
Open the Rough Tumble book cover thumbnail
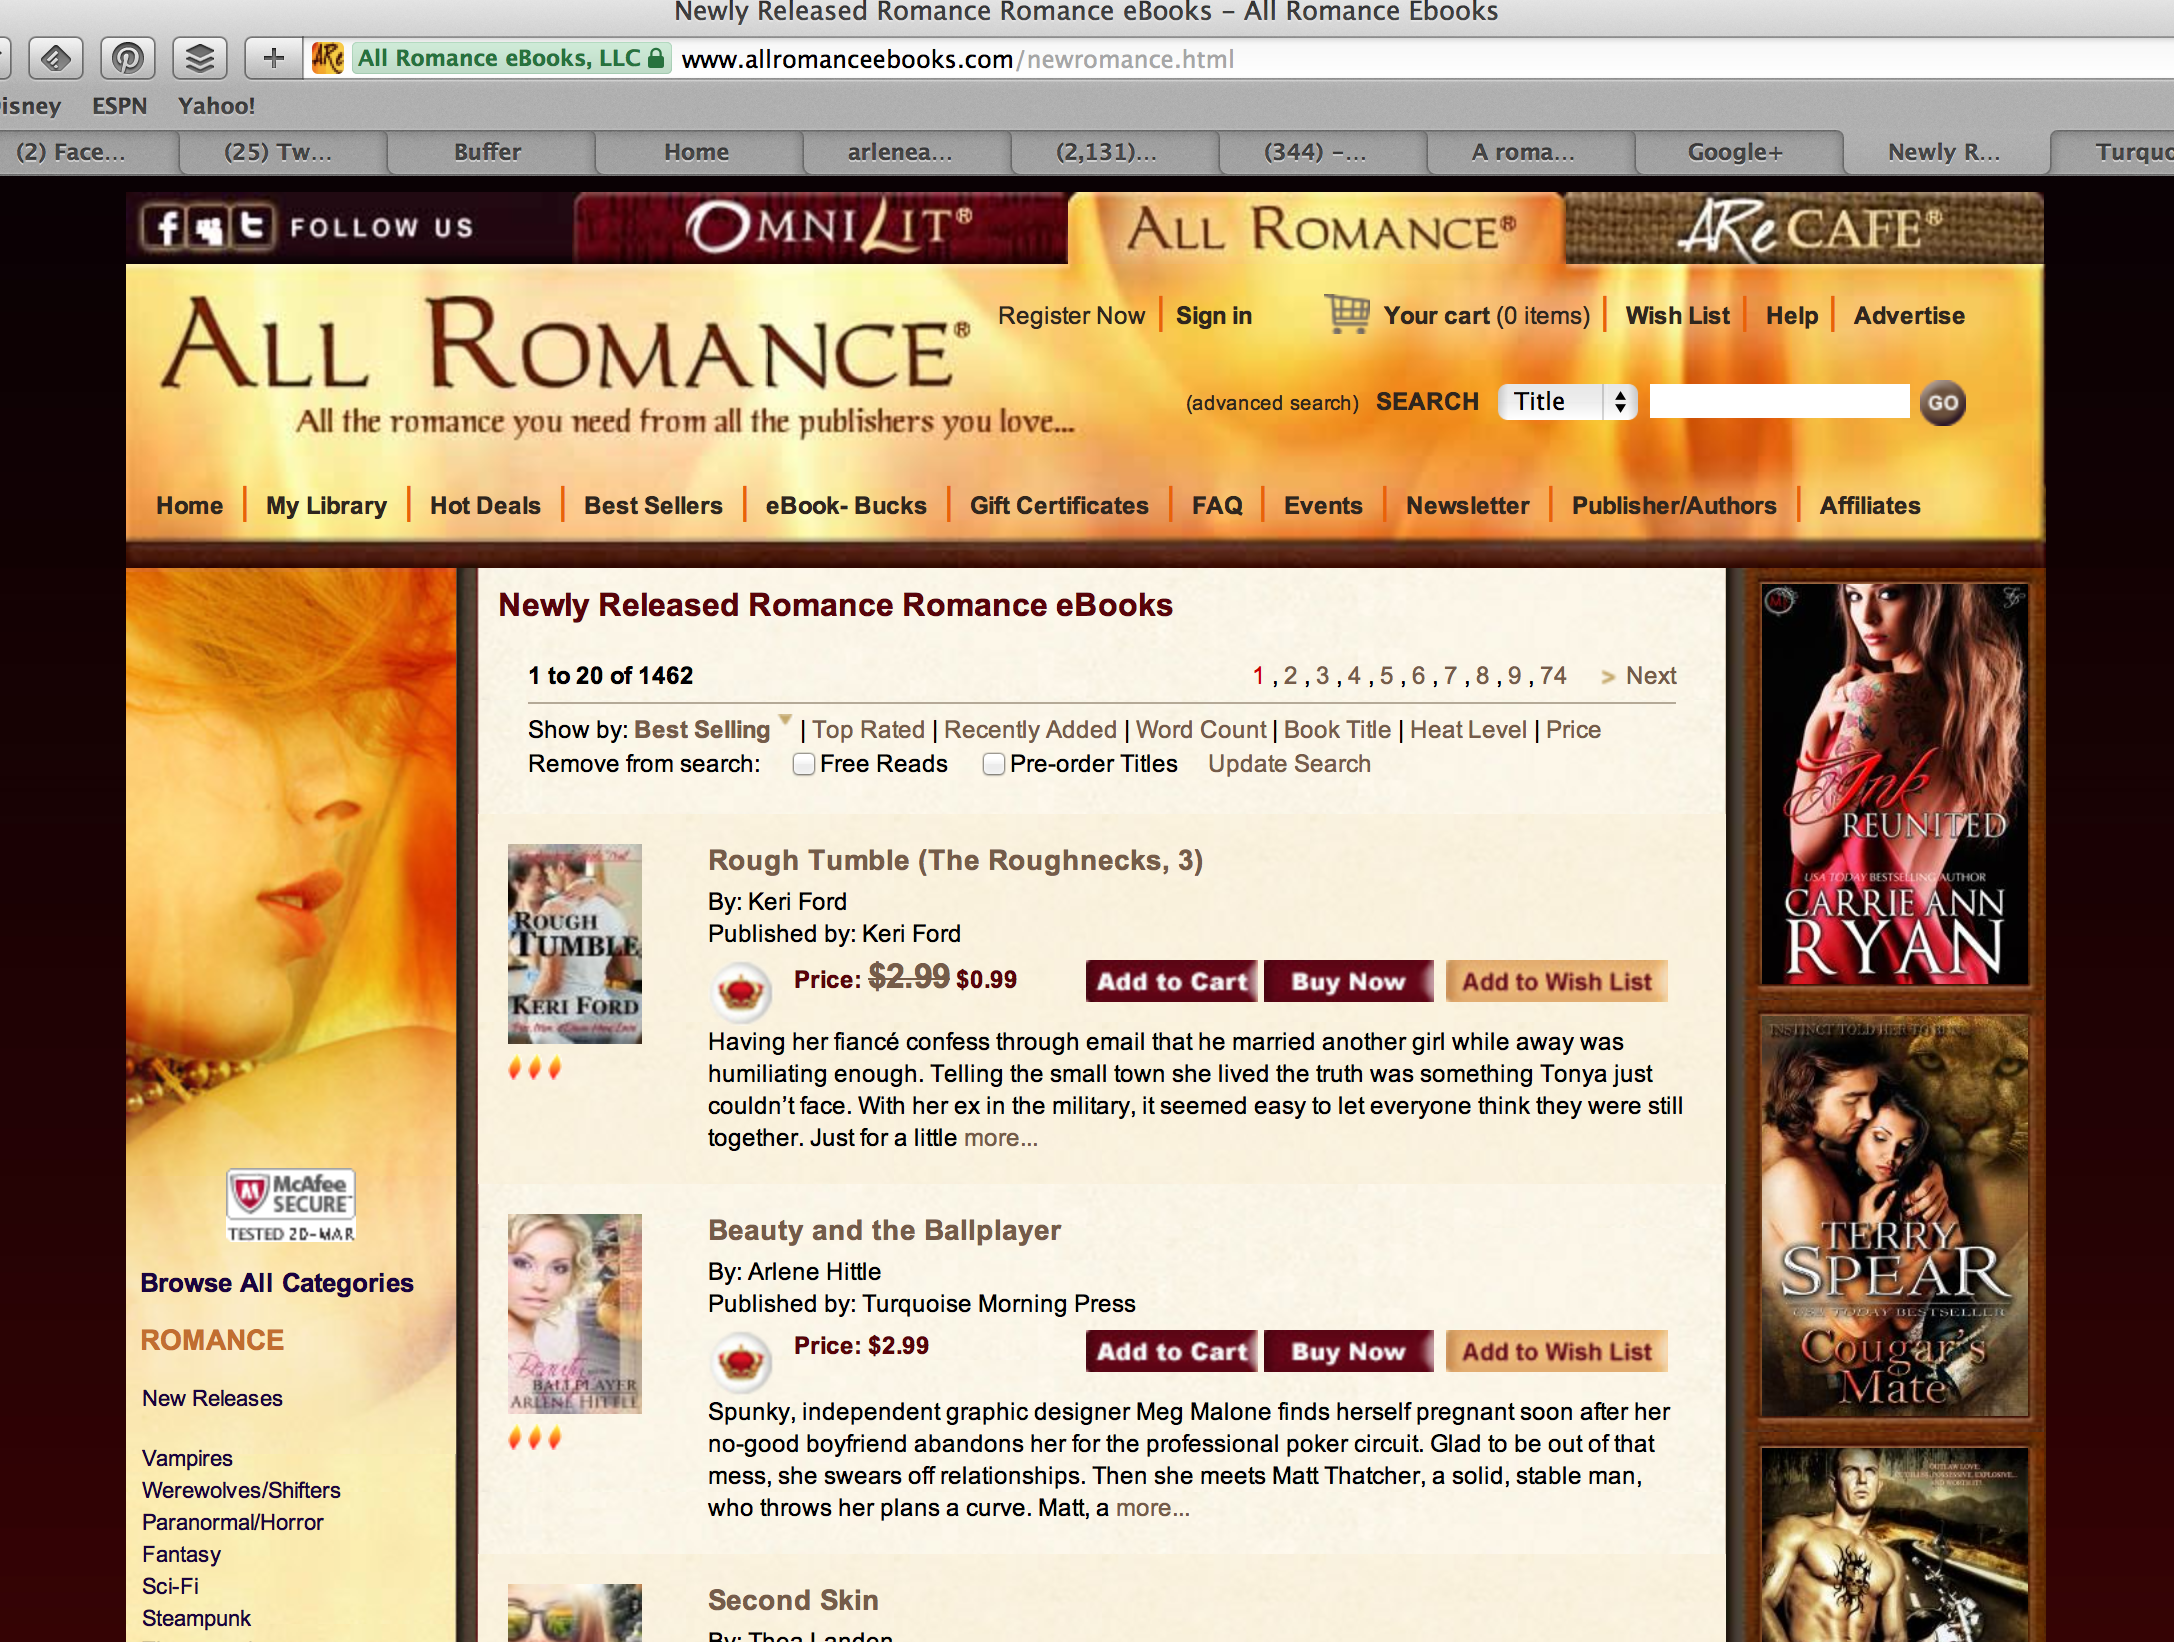point(574,944)
